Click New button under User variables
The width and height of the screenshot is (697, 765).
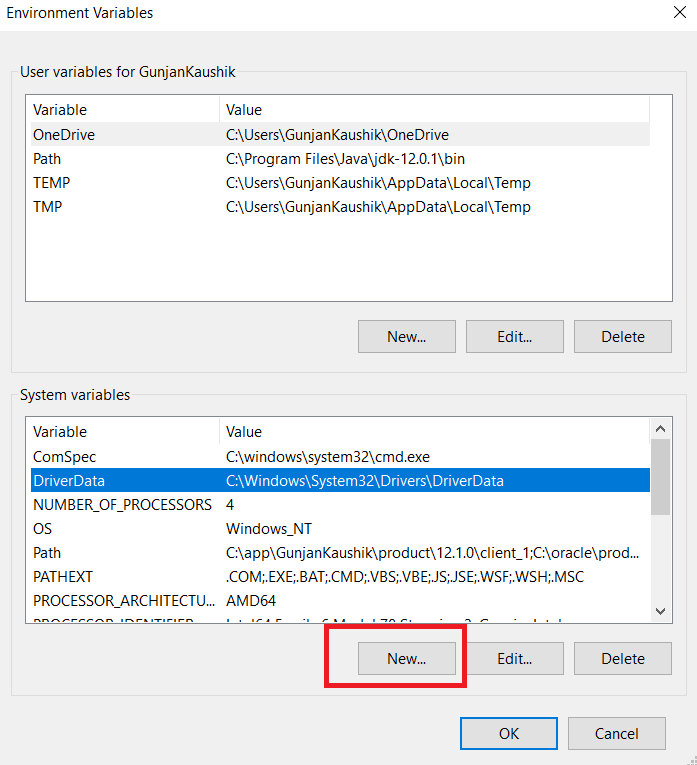point(406,337)
